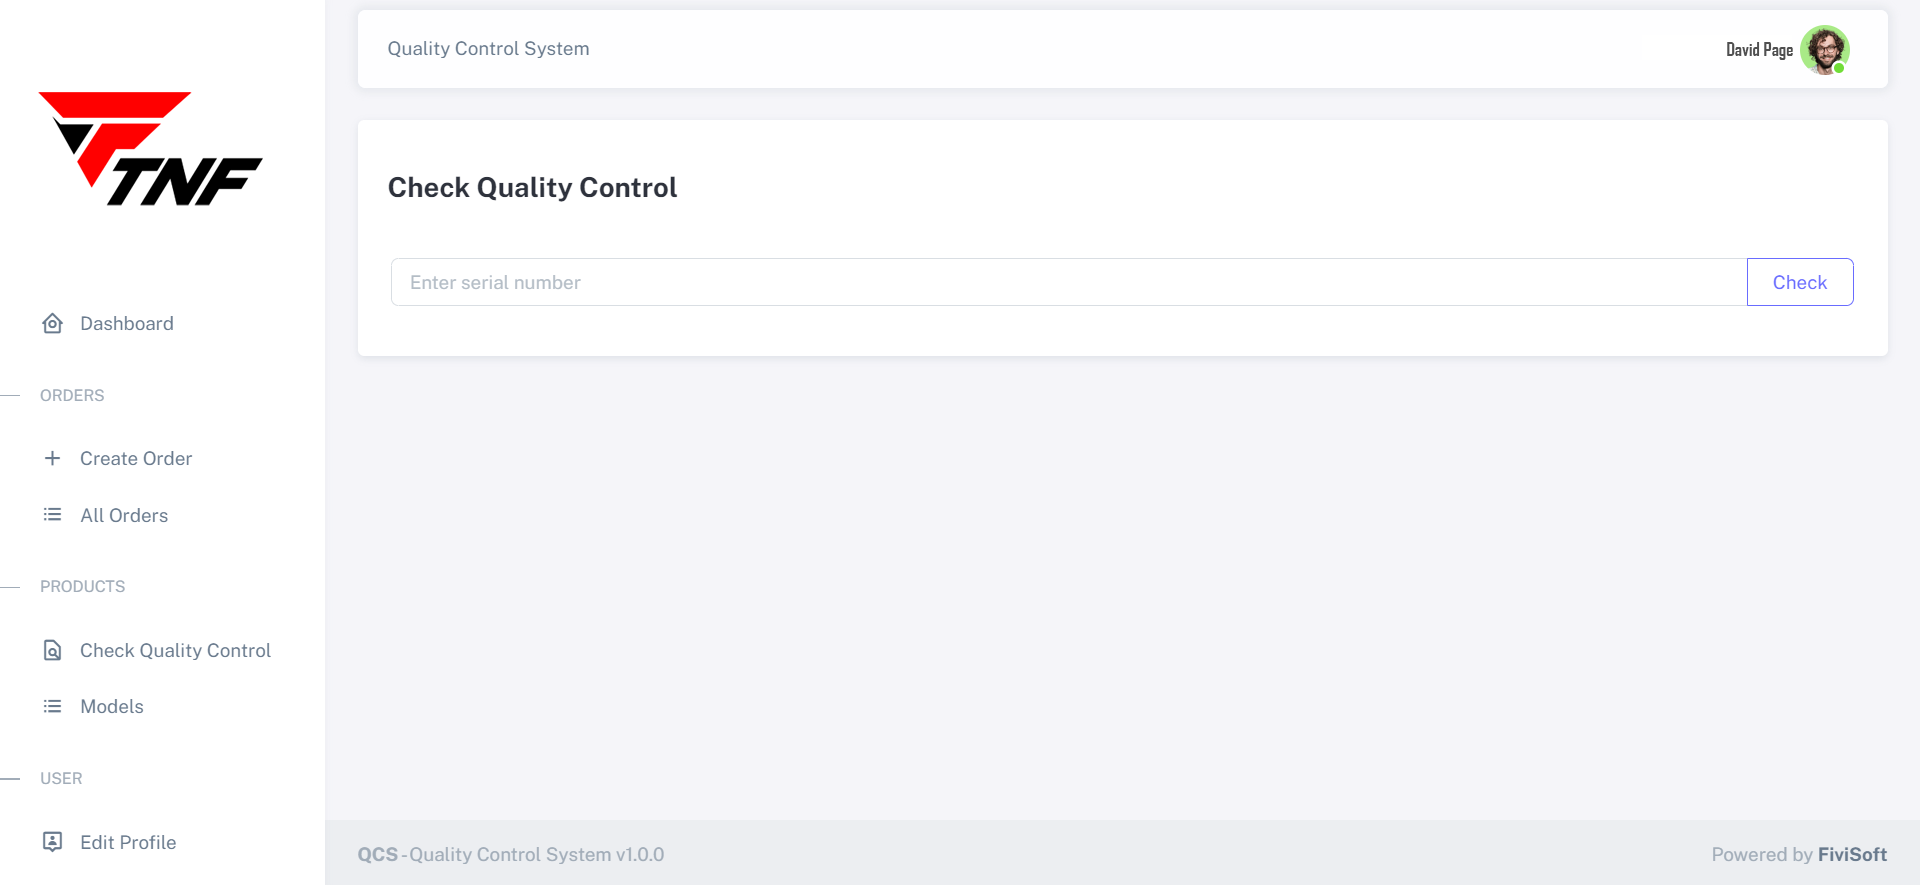
Task: Click the TNF logo in sidebar
Action: 150,149
